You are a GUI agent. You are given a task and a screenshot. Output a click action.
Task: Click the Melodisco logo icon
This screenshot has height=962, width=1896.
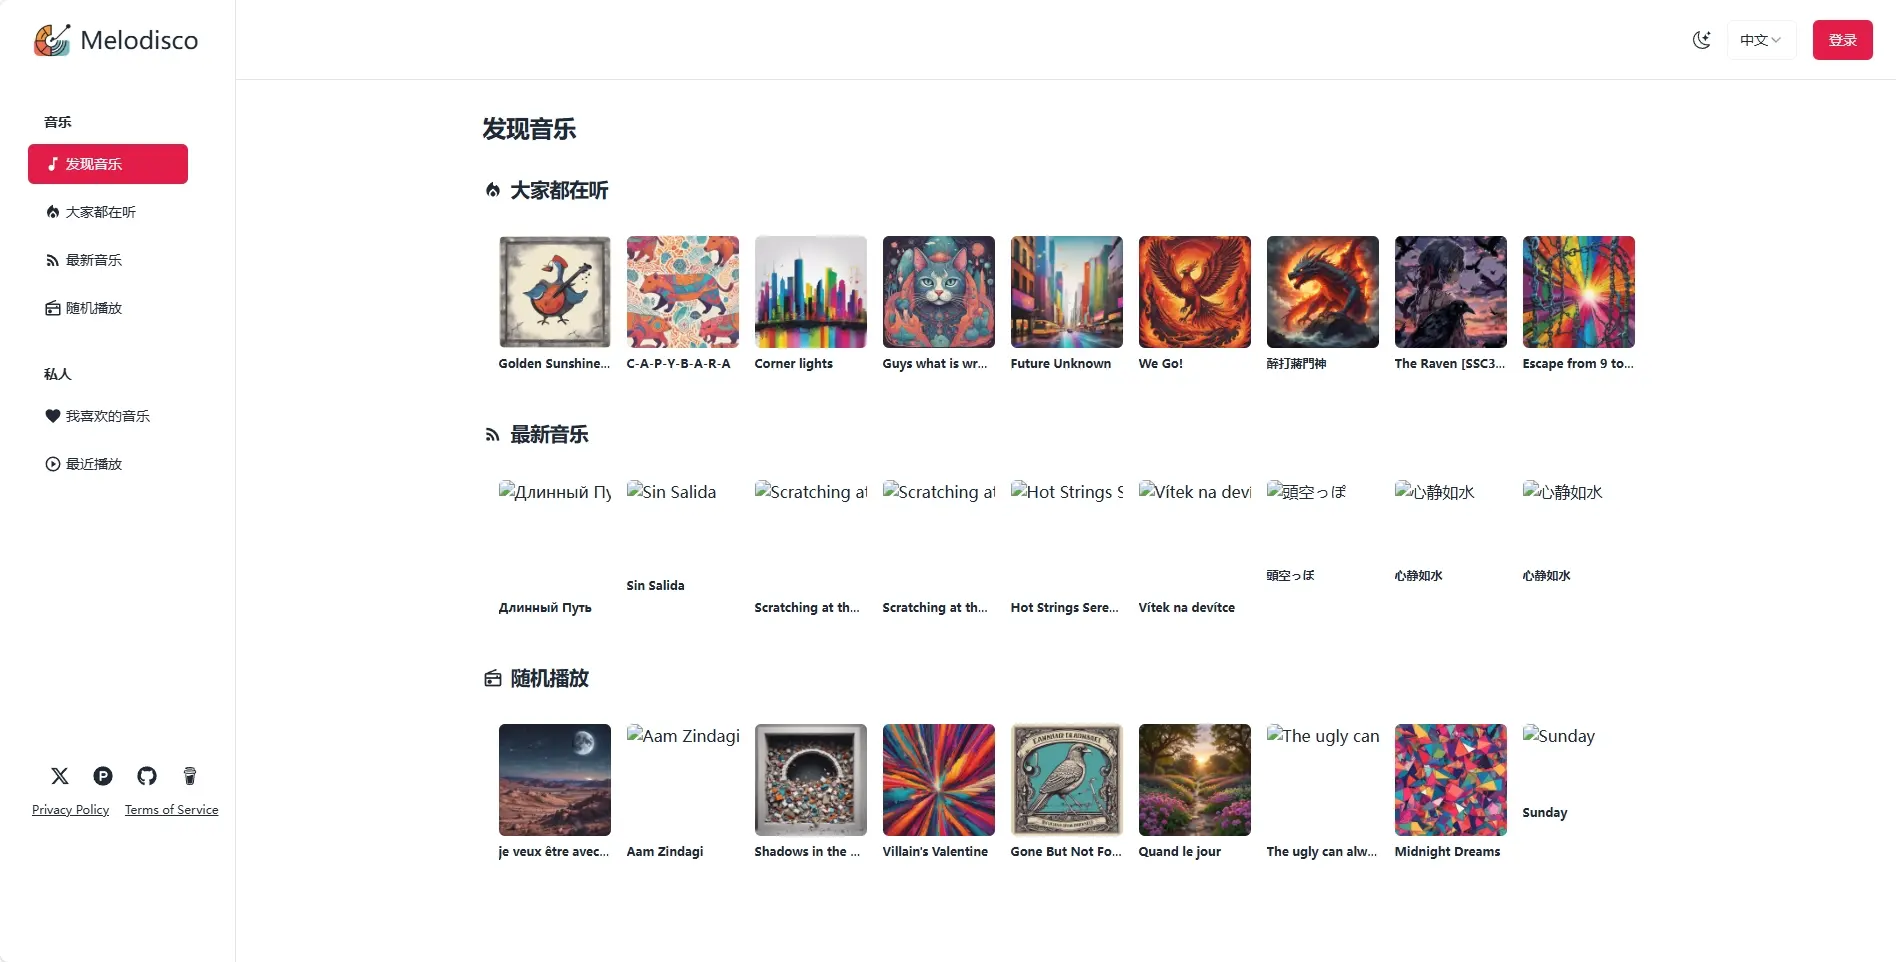point(52,40)
